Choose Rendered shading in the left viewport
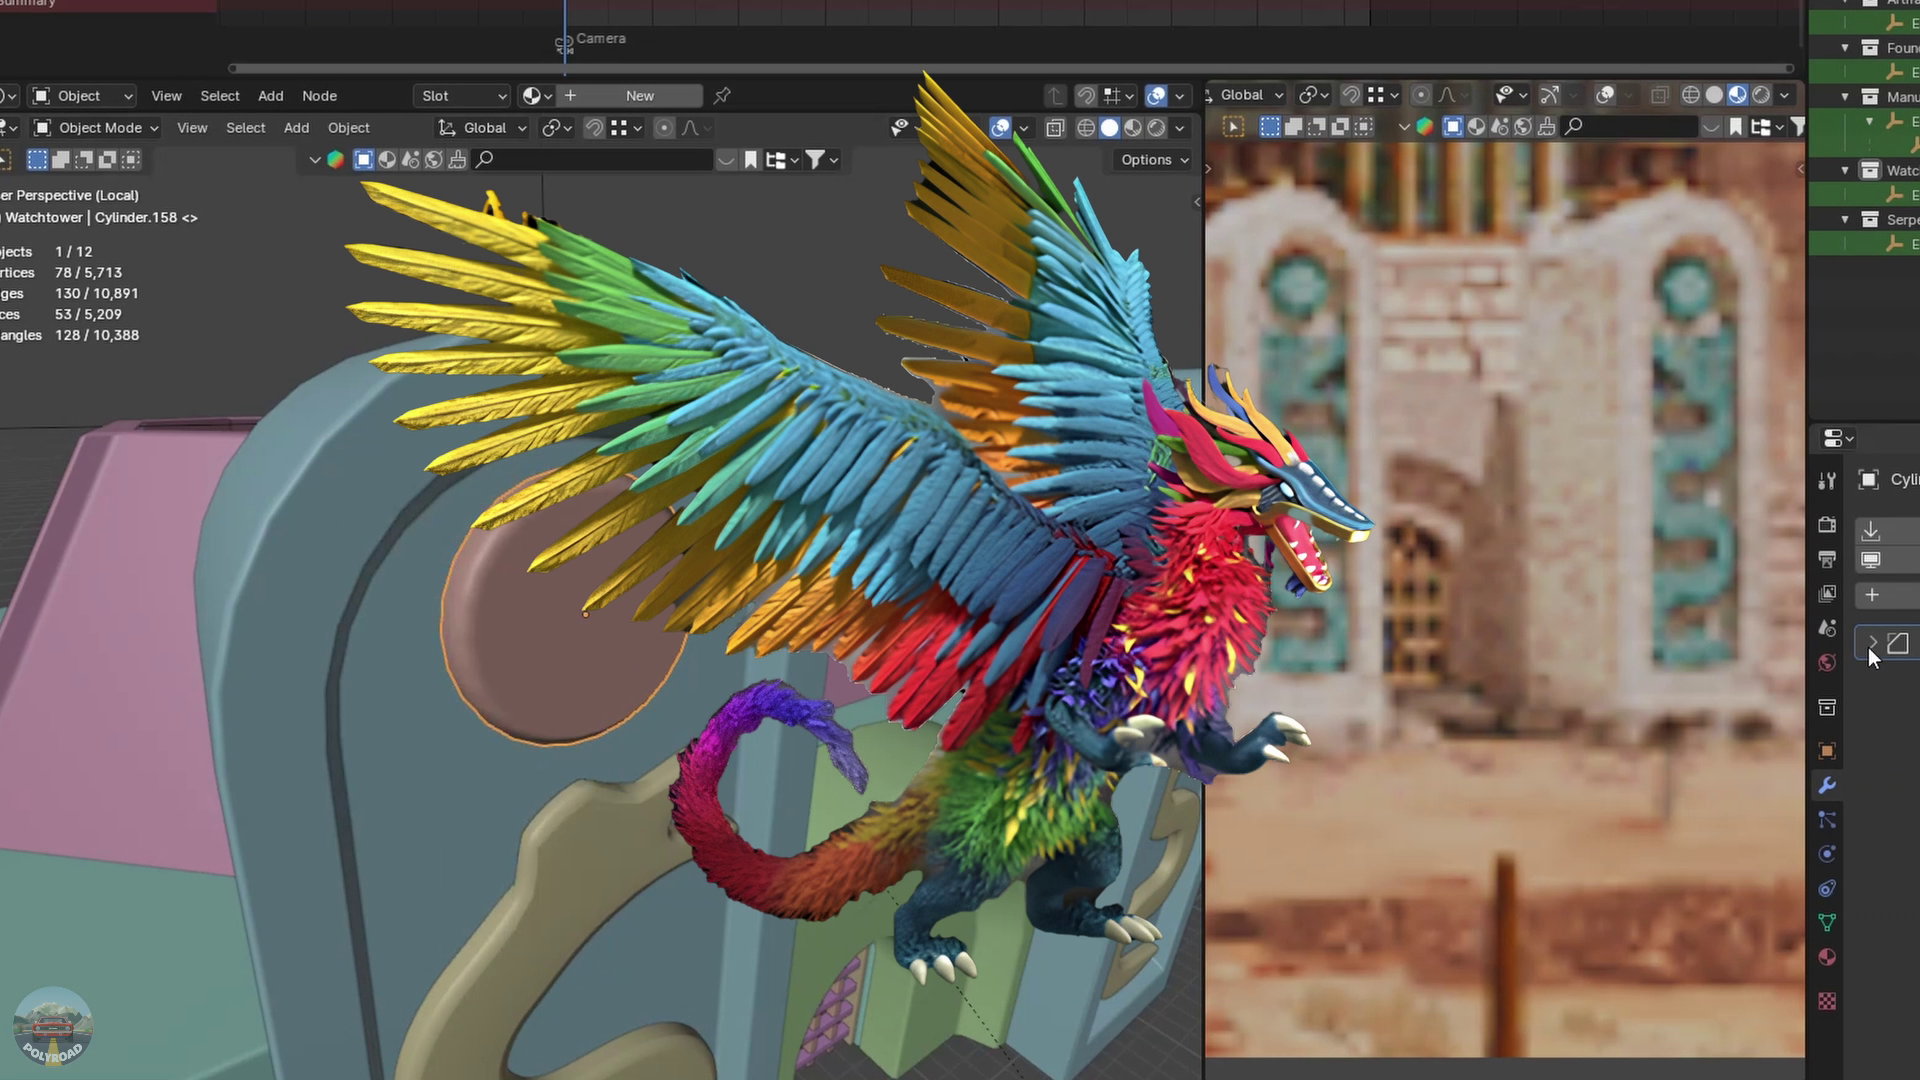Viewport: 1920px width, 1080px height. [x=1156, y=128]
